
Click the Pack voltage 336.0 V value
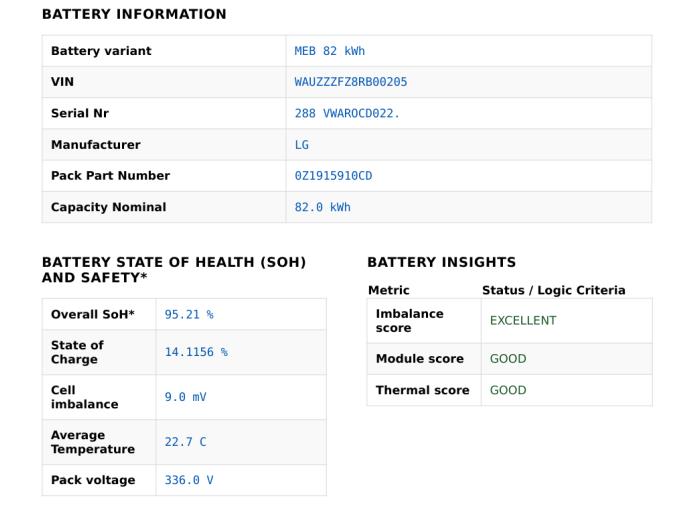[189, 480]
